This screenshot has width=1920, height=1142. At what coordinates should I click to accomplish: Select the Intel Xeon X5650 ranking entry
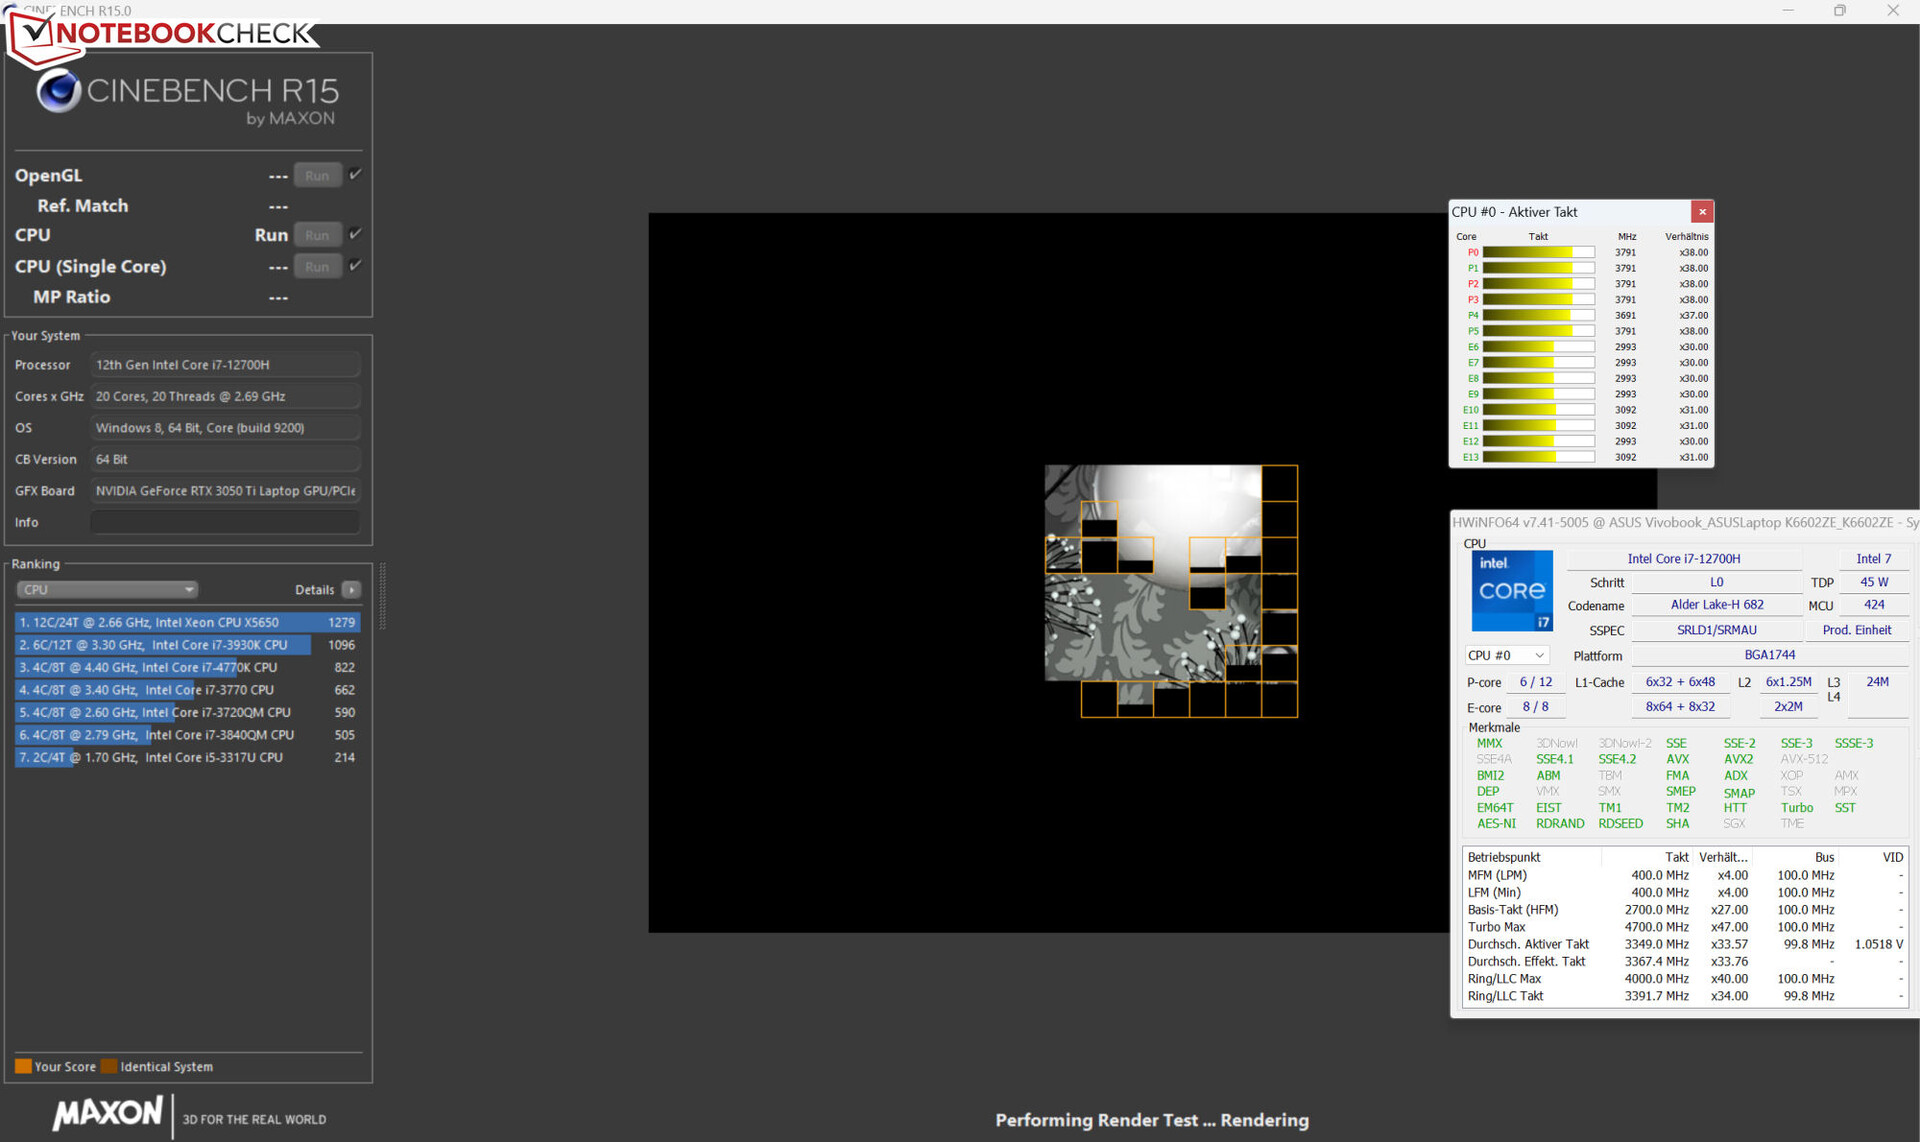click(186, 622)
